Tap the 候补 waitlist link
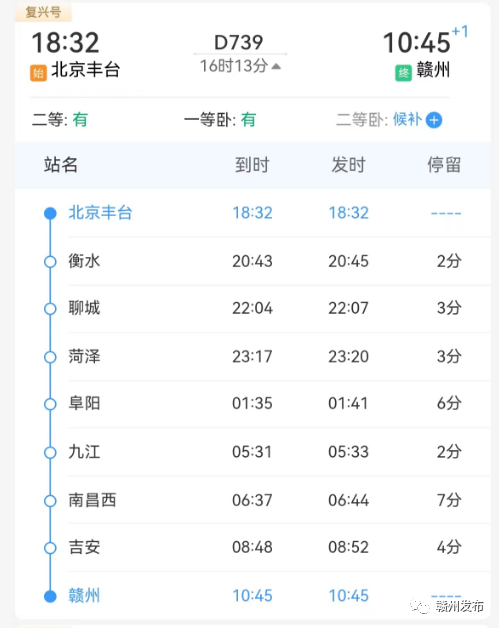This screenshot has height=628, width=499. click(x=407, y=119)
